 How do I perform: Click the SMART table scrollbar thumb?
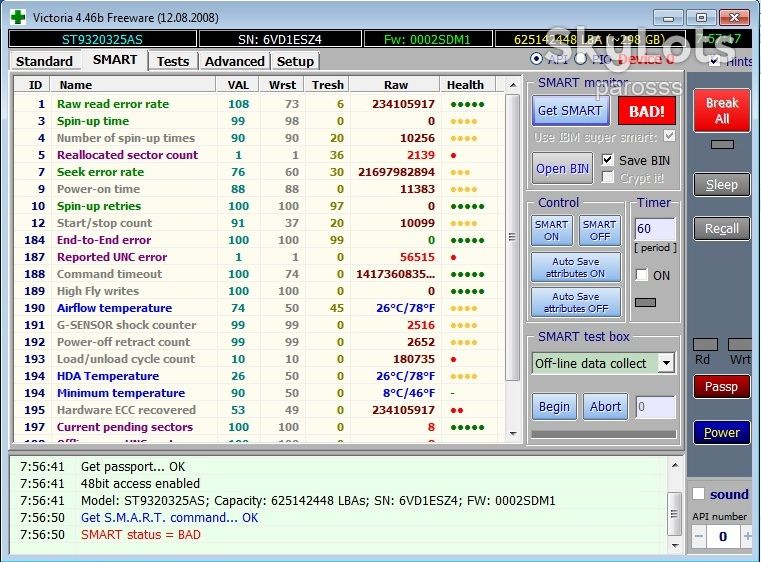click(x=512, y=237)
